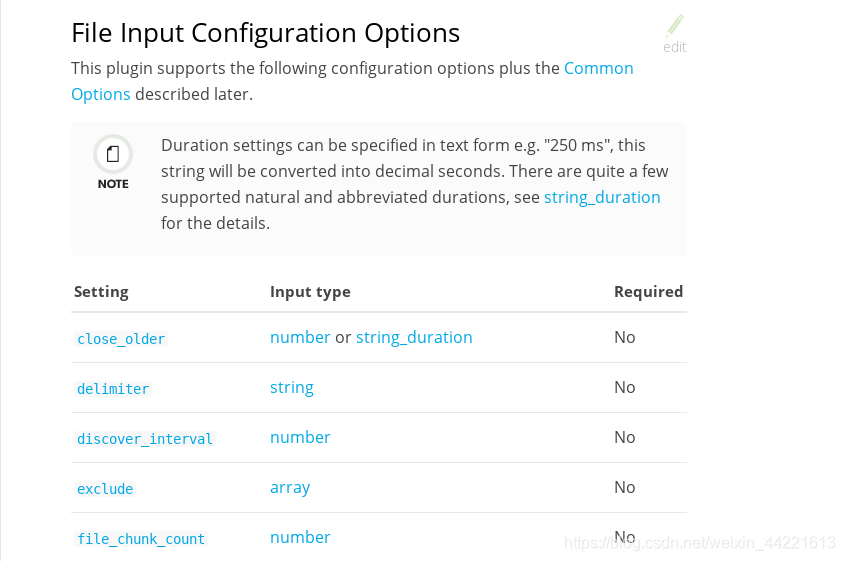
Task: Open the exclude setting
Action: tap(105, 489)
